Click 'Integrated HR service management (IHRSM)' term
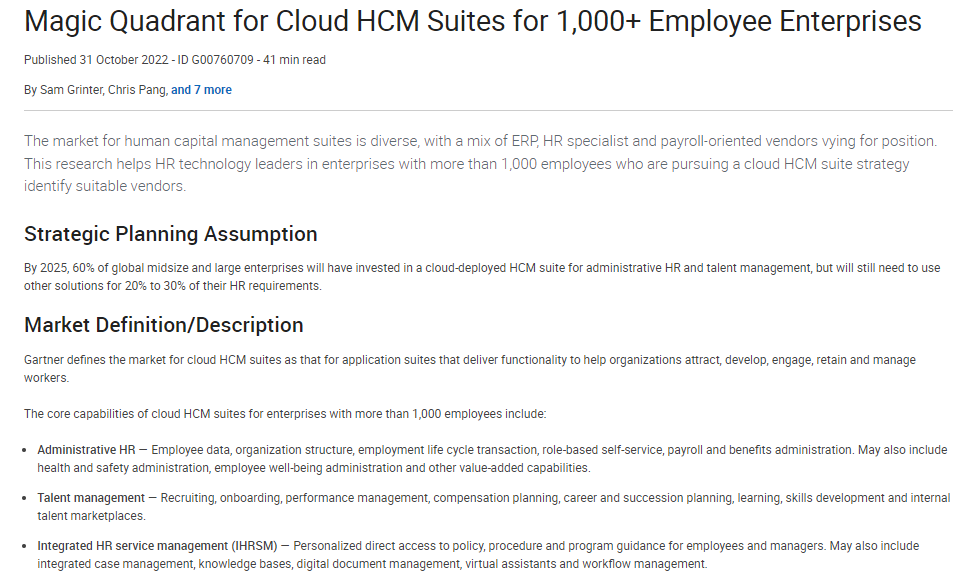Screen dimensions: 954x582 (x=157, y=546)
